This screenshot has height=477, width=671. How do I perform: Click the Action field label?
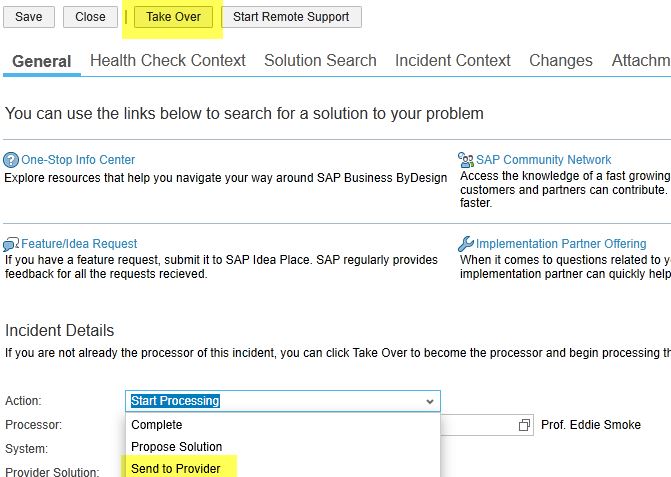tap(23, 401)
